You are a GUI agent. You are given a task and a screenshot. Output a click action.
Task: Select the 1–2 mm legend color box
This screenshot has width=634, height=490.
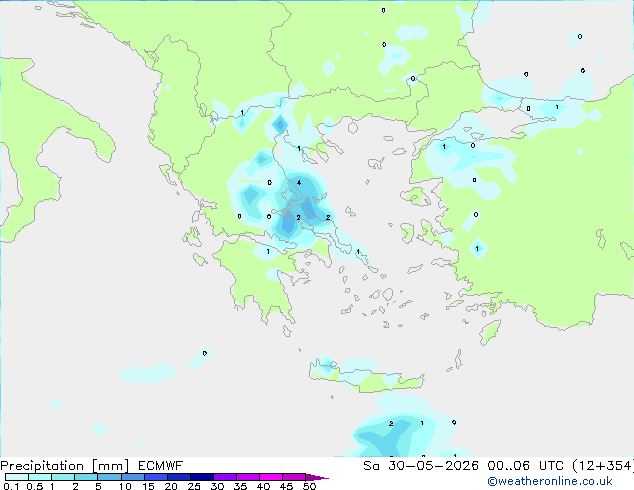point(63,477)
